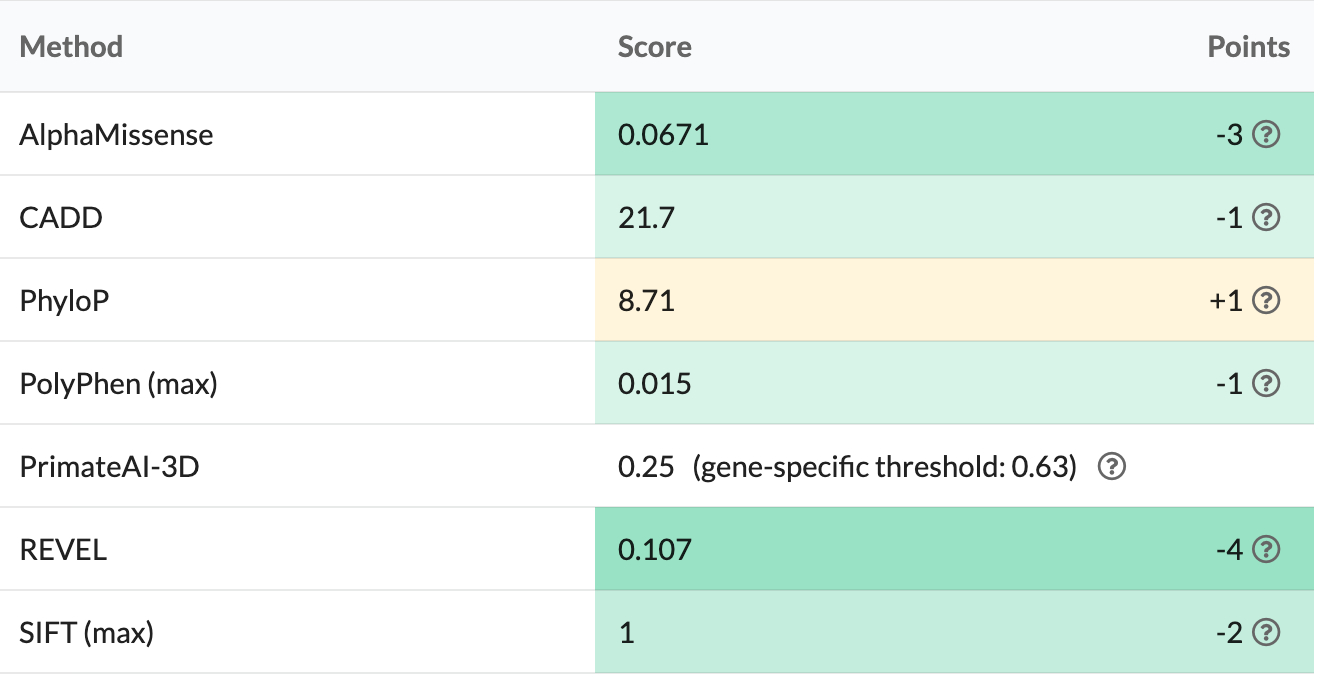This screenshot has height=682, width=1322.
Task: Click the PrimateAI-3D method name
Action: point(109,467)
